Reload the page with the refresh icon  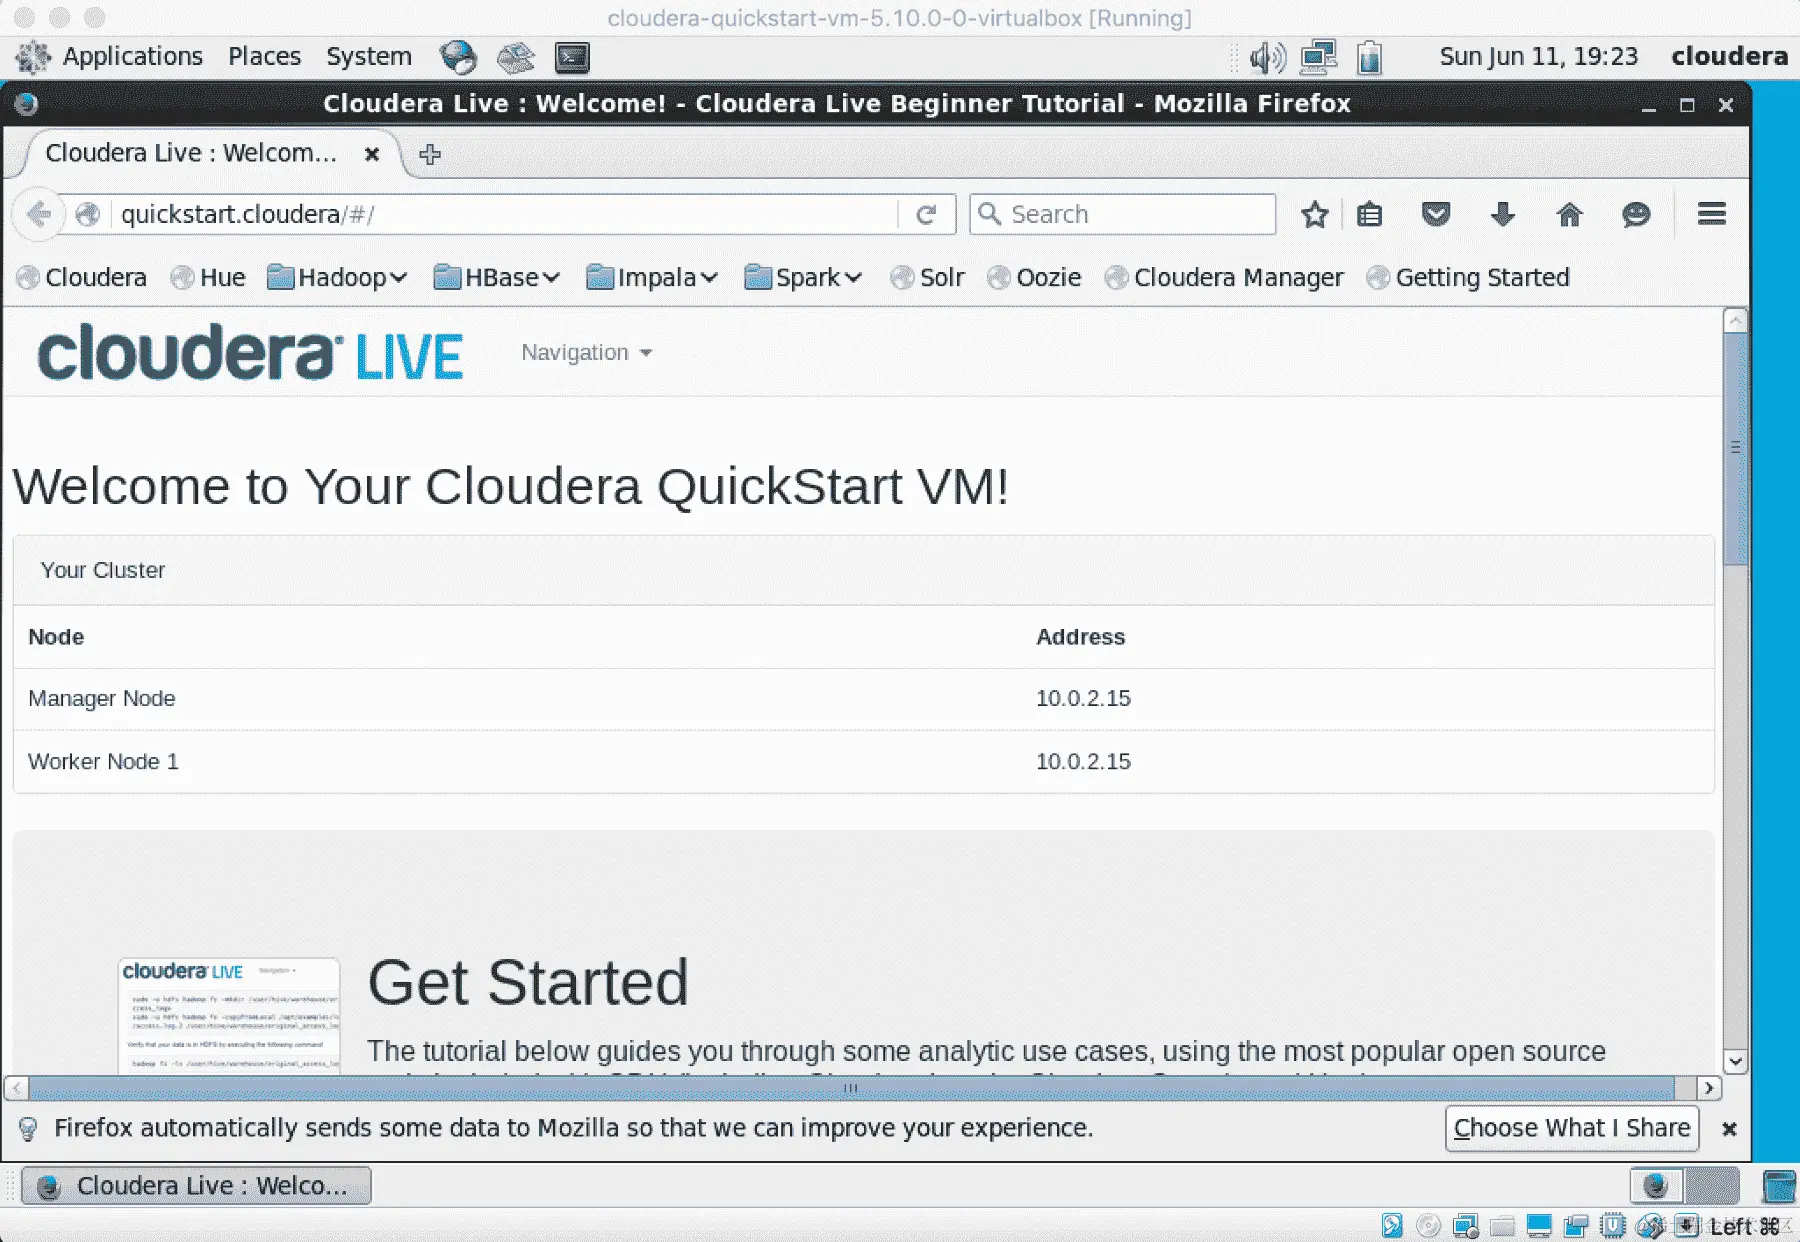point(926,214)
